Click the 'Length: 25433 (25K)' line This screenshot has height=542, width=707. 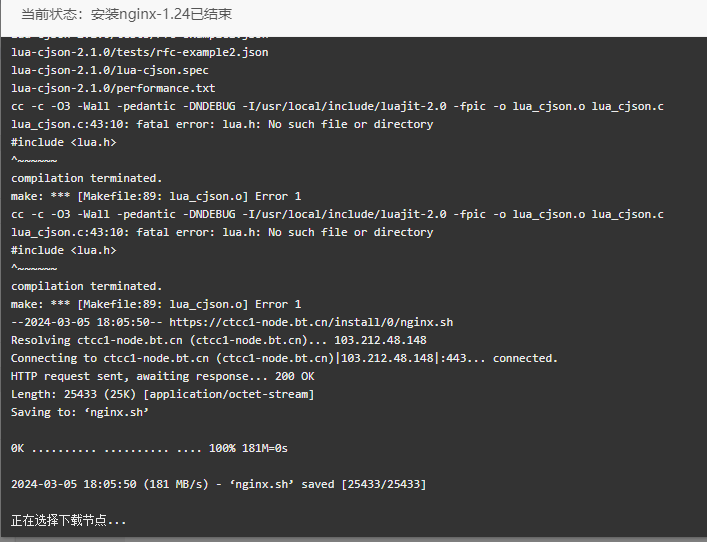(163, 395)
